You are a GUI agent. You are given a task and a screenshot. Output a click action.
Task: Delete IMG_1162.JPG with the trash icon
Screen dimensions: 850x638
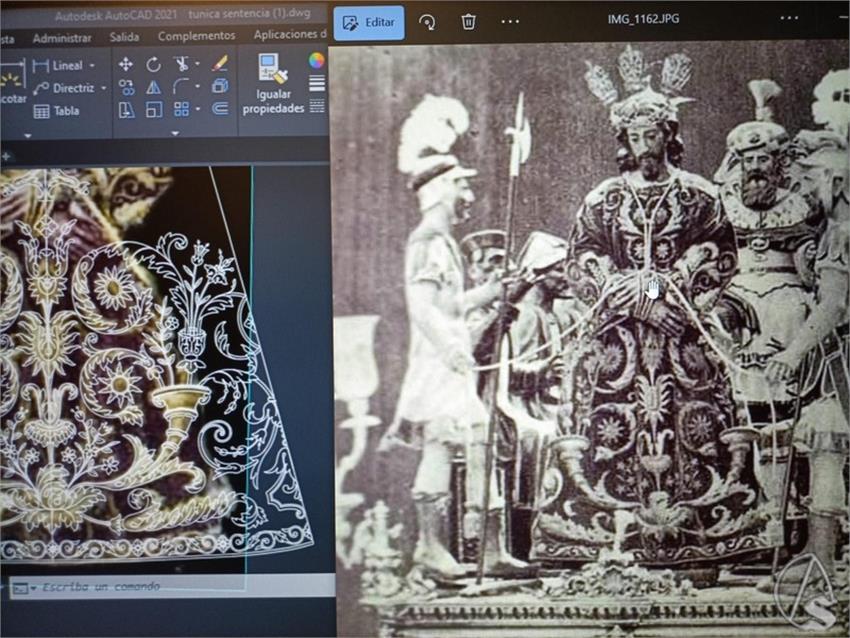click(x=468, y=21)
